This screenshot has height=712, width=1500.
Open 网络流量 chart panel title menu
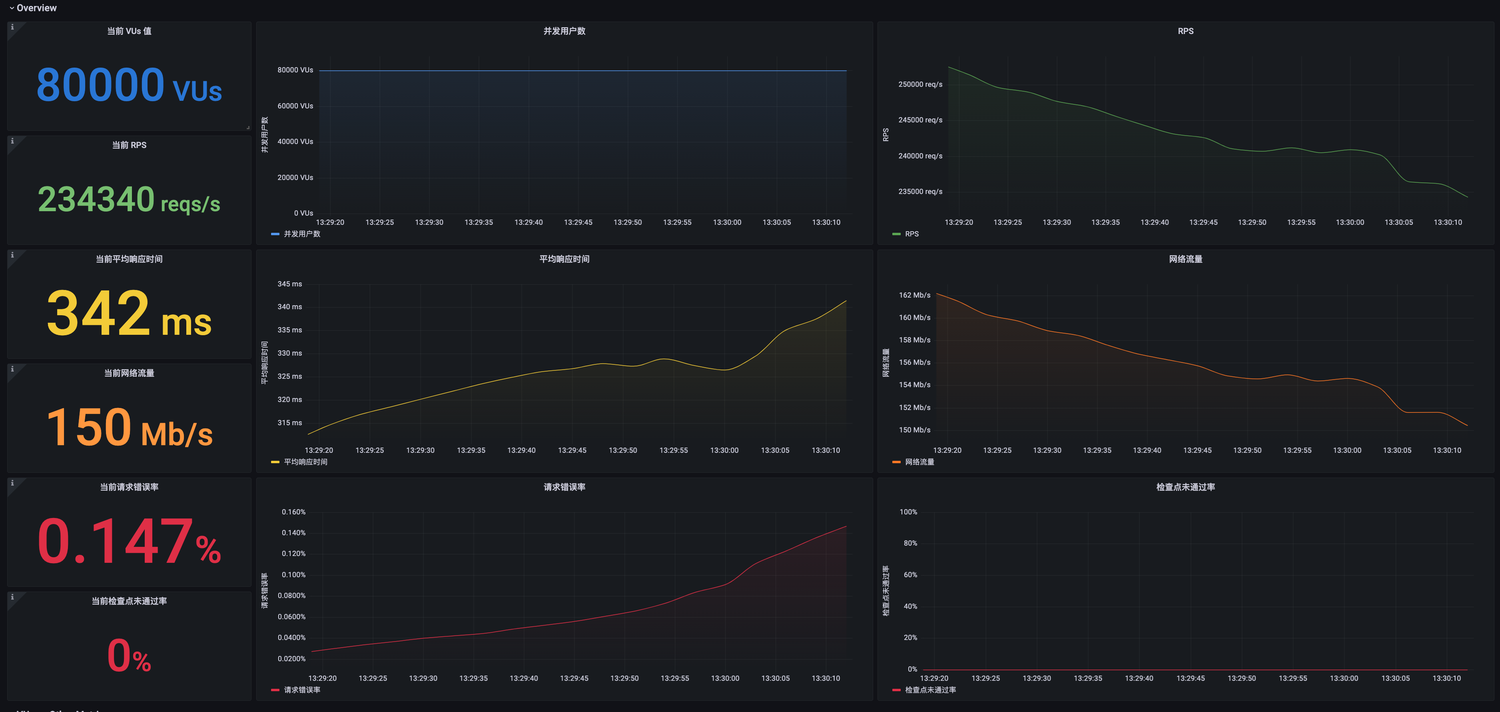(1185, 259)
